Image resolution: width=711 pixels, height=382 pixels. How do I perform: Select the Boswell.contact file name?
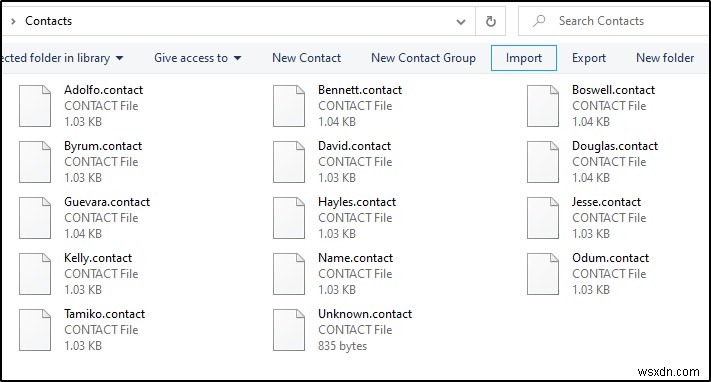pyautogui.click(x=614, y=90)
